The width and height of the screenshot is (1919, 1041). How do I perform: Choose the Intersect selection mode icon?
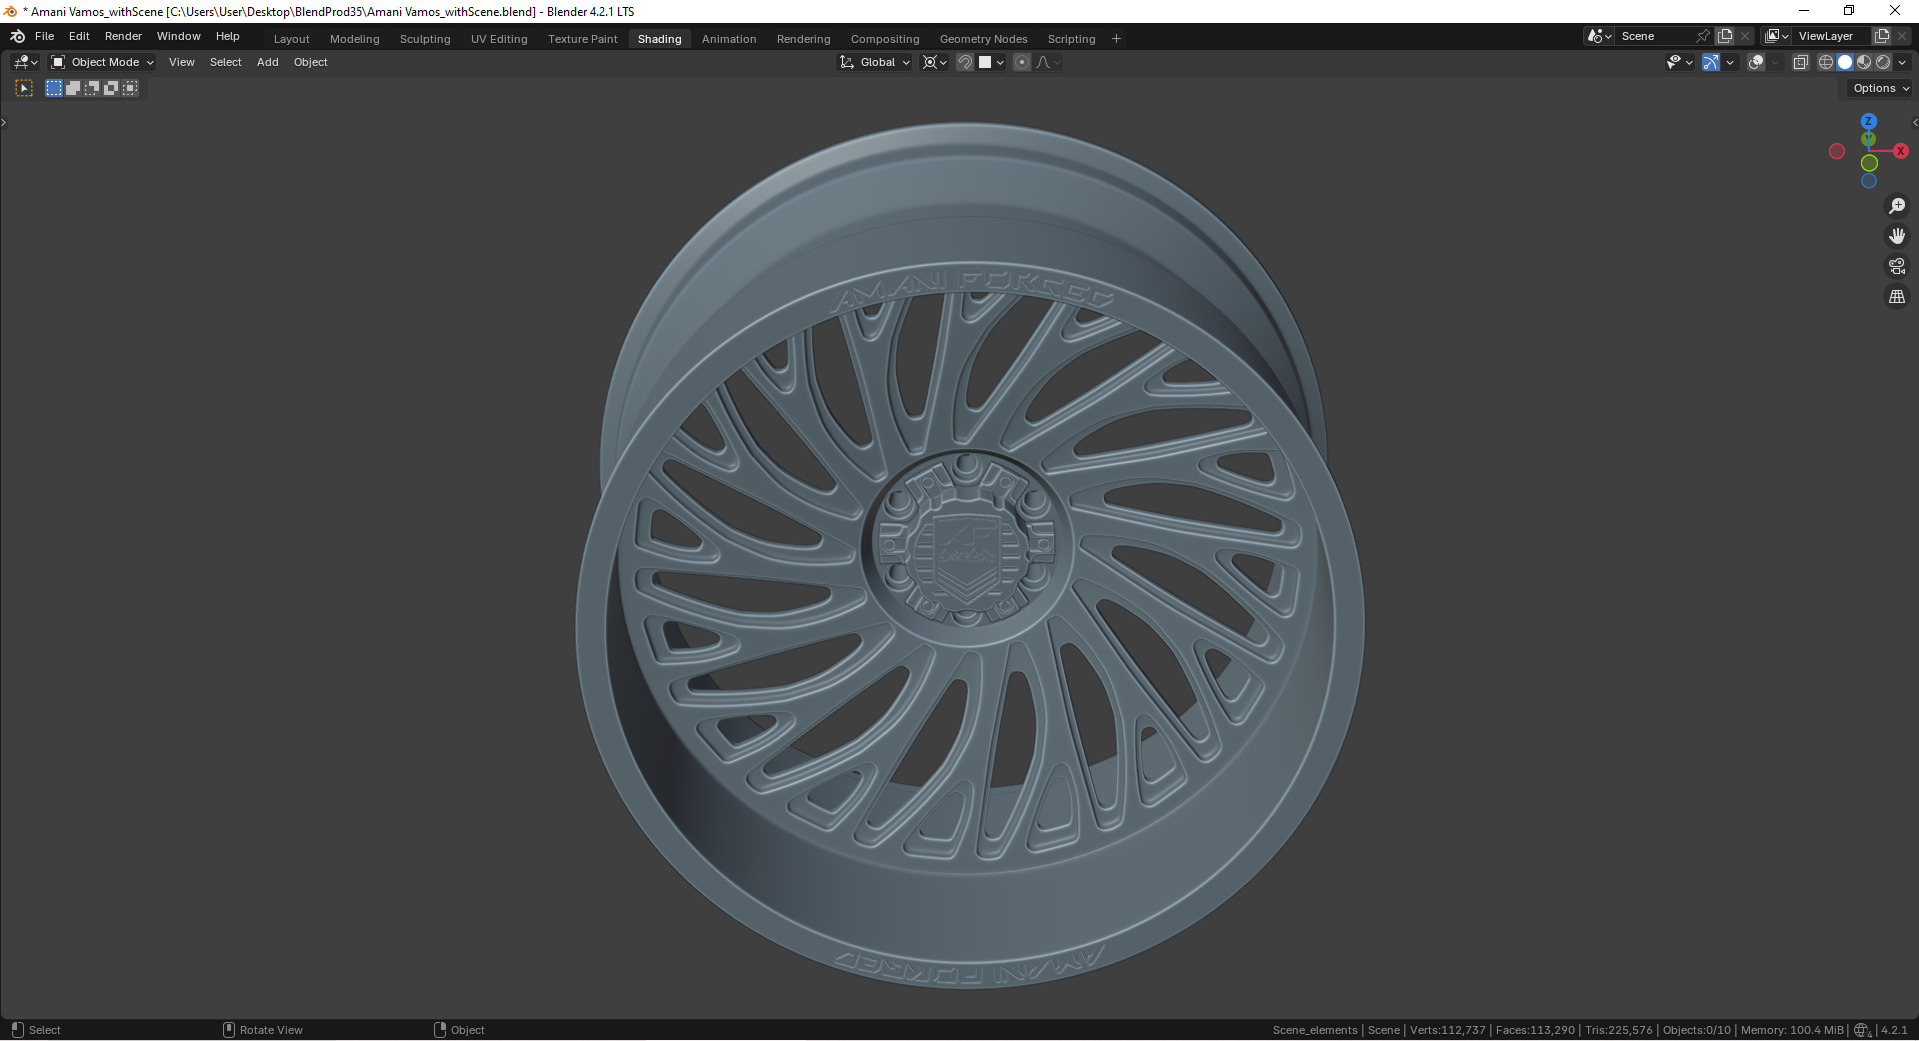(130, 88)
